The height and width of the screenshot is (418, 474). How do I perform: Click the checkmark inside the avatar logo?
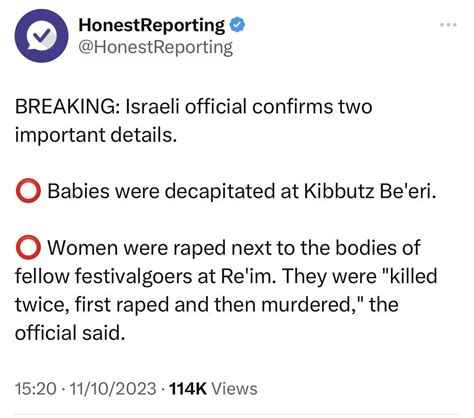[x=43, y=35]
